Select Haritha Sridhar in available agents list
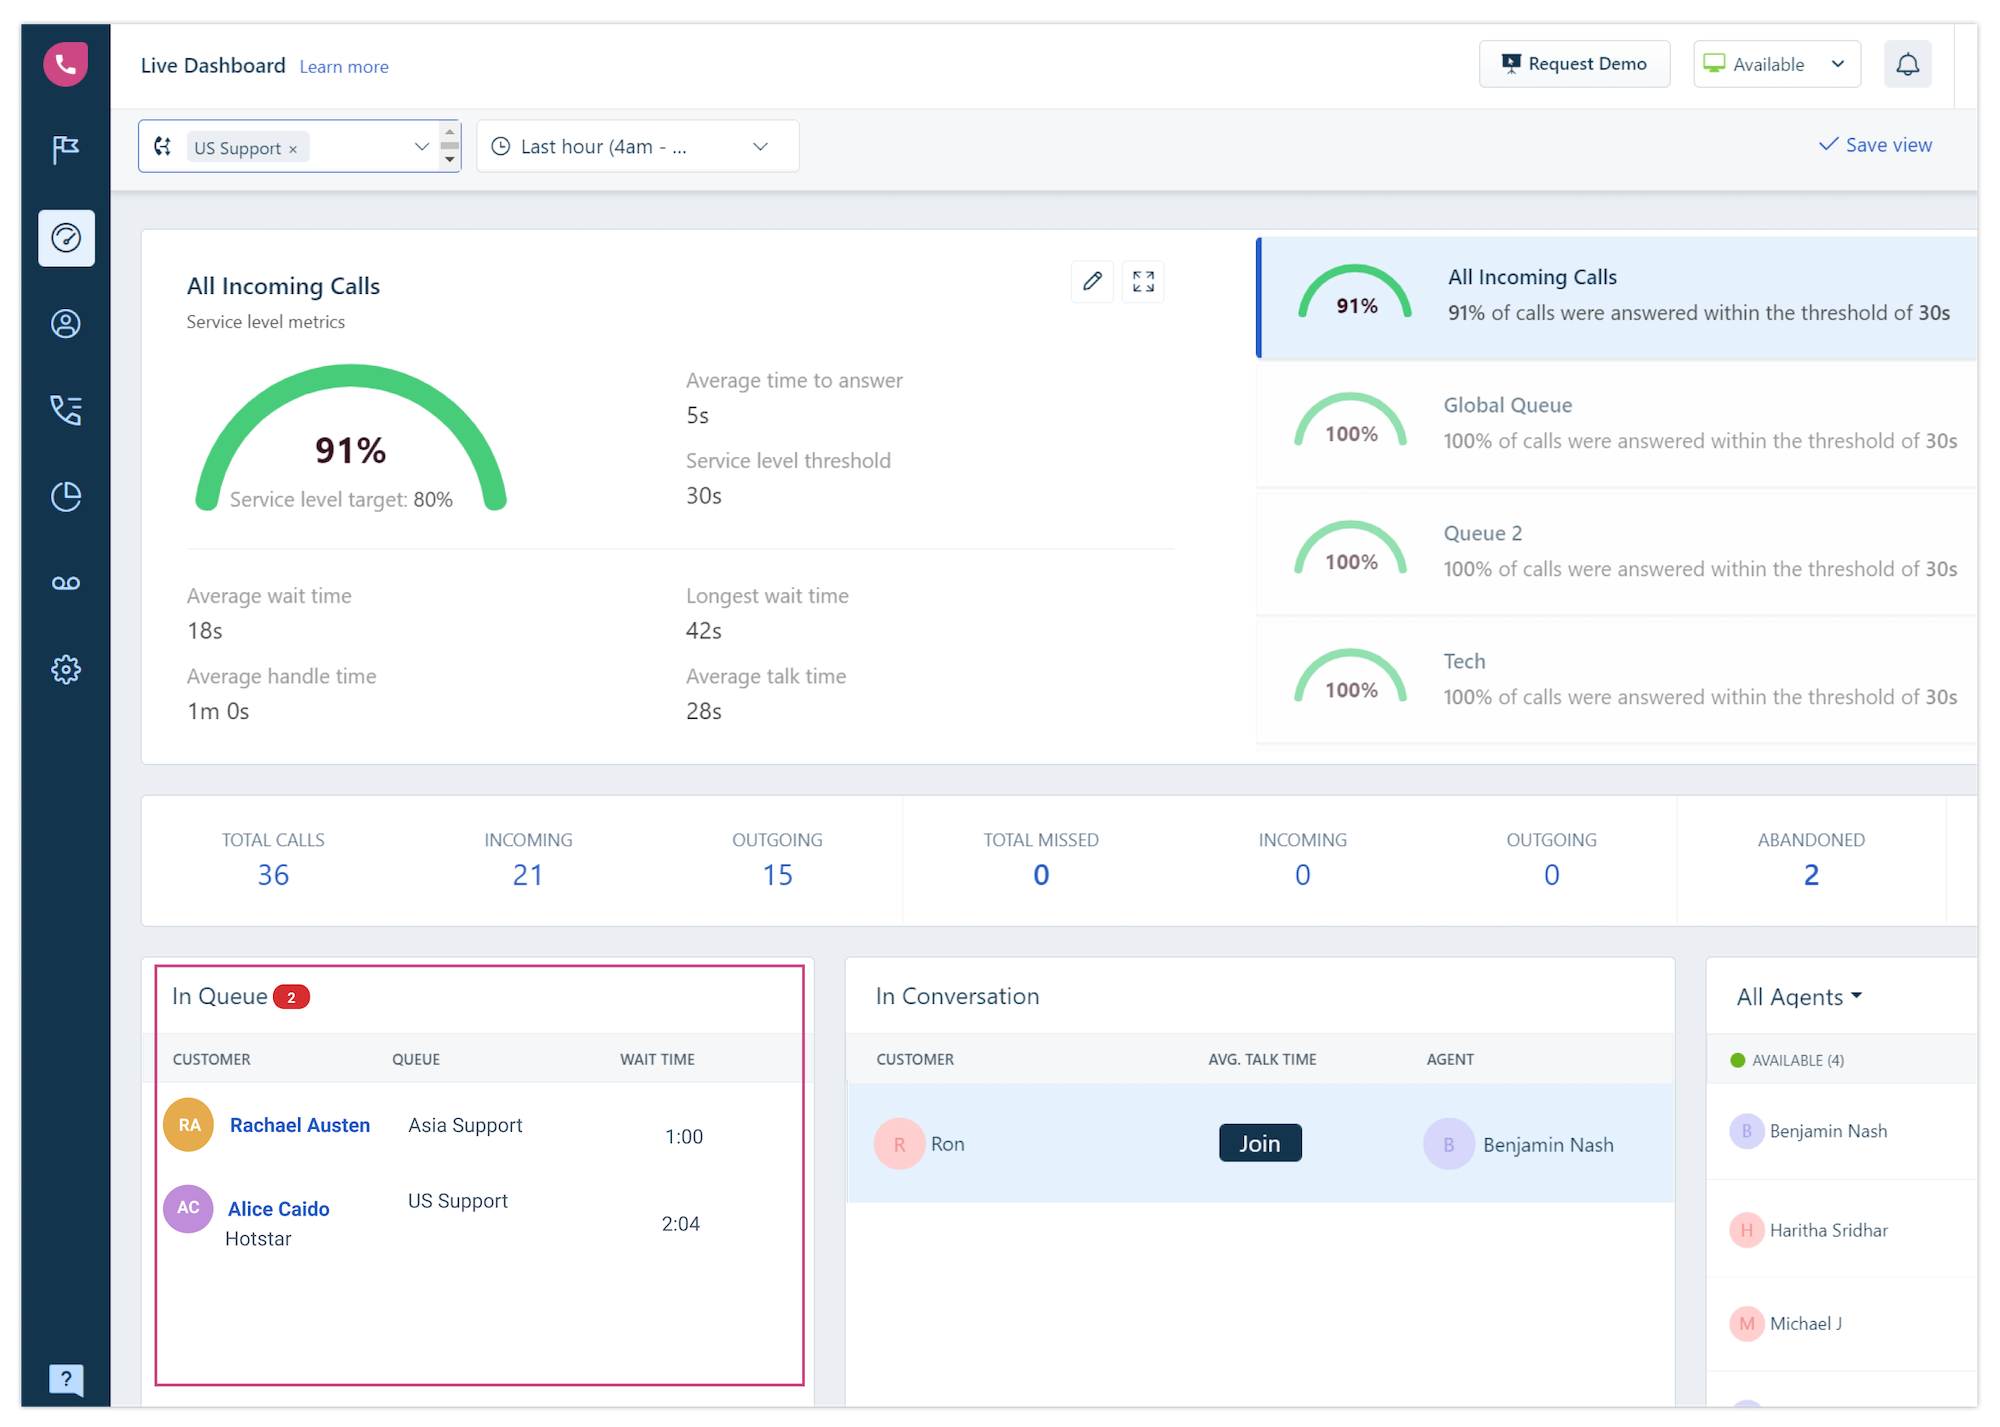Viewport: 2000px width, 1427px height. (1828, 1230)
